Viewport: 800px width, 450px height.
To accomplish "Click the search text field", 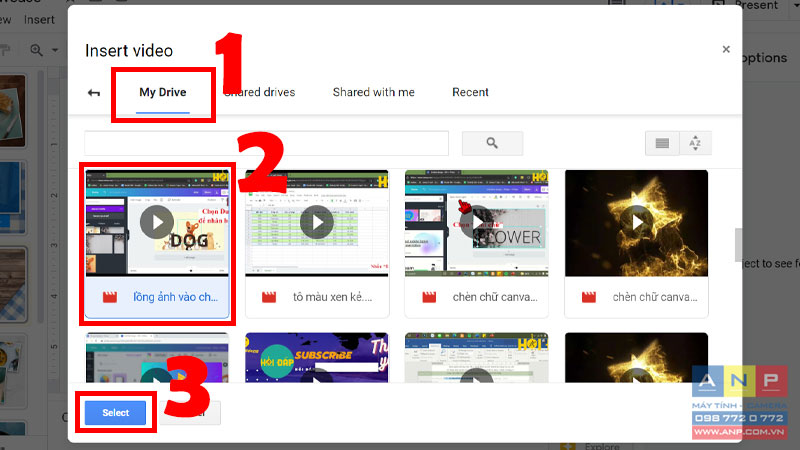I will click(266, 143).
